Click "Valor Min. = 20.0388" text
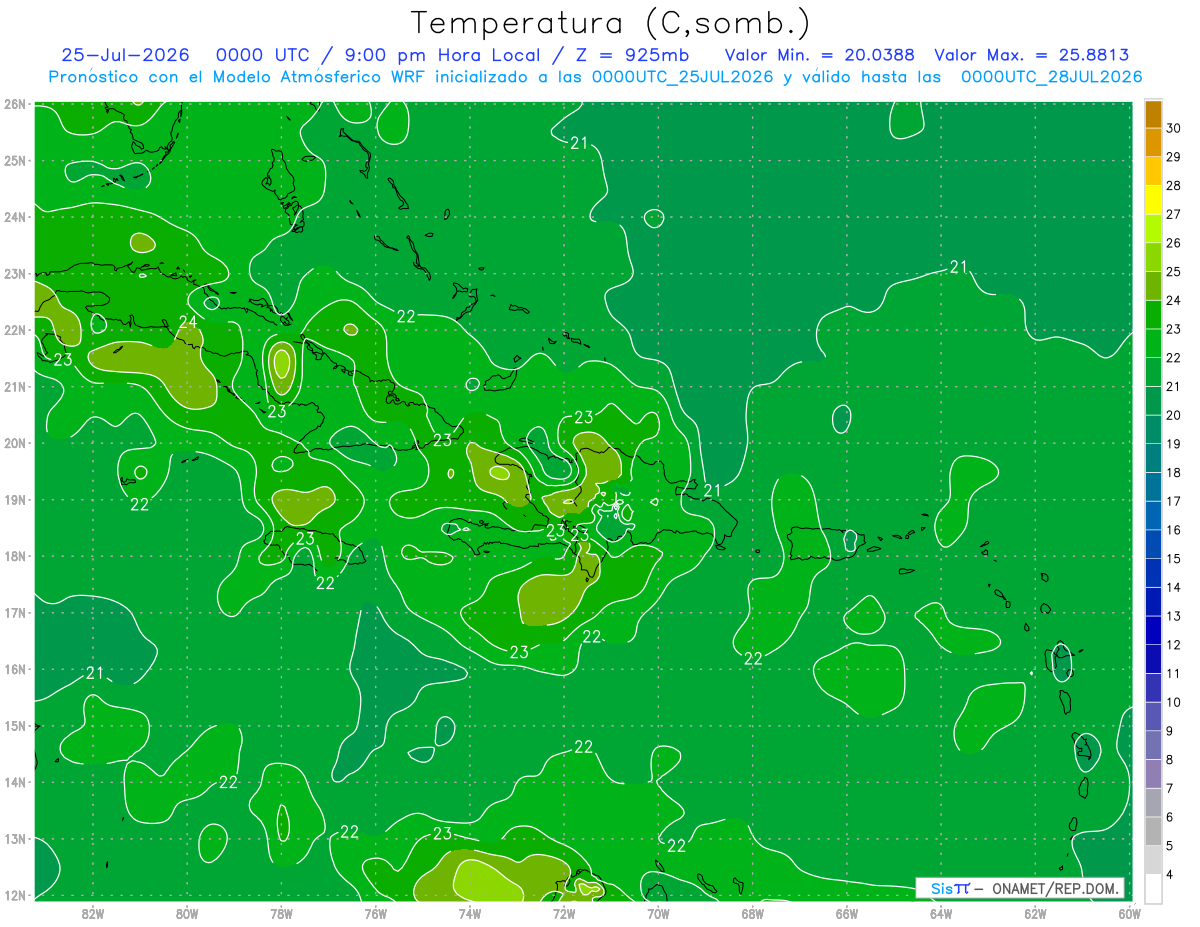1200x927 pixels. 819,56
